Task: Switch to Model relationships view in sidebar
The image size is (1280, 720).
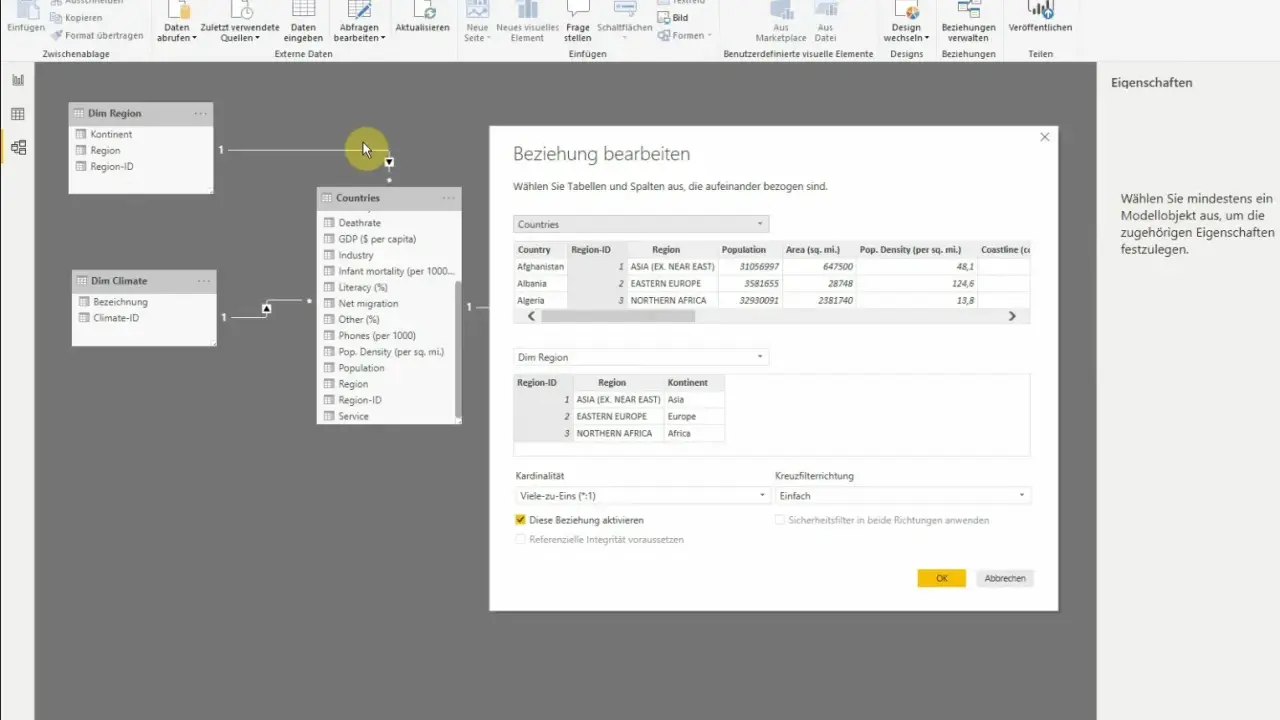Action: point(18,148)
